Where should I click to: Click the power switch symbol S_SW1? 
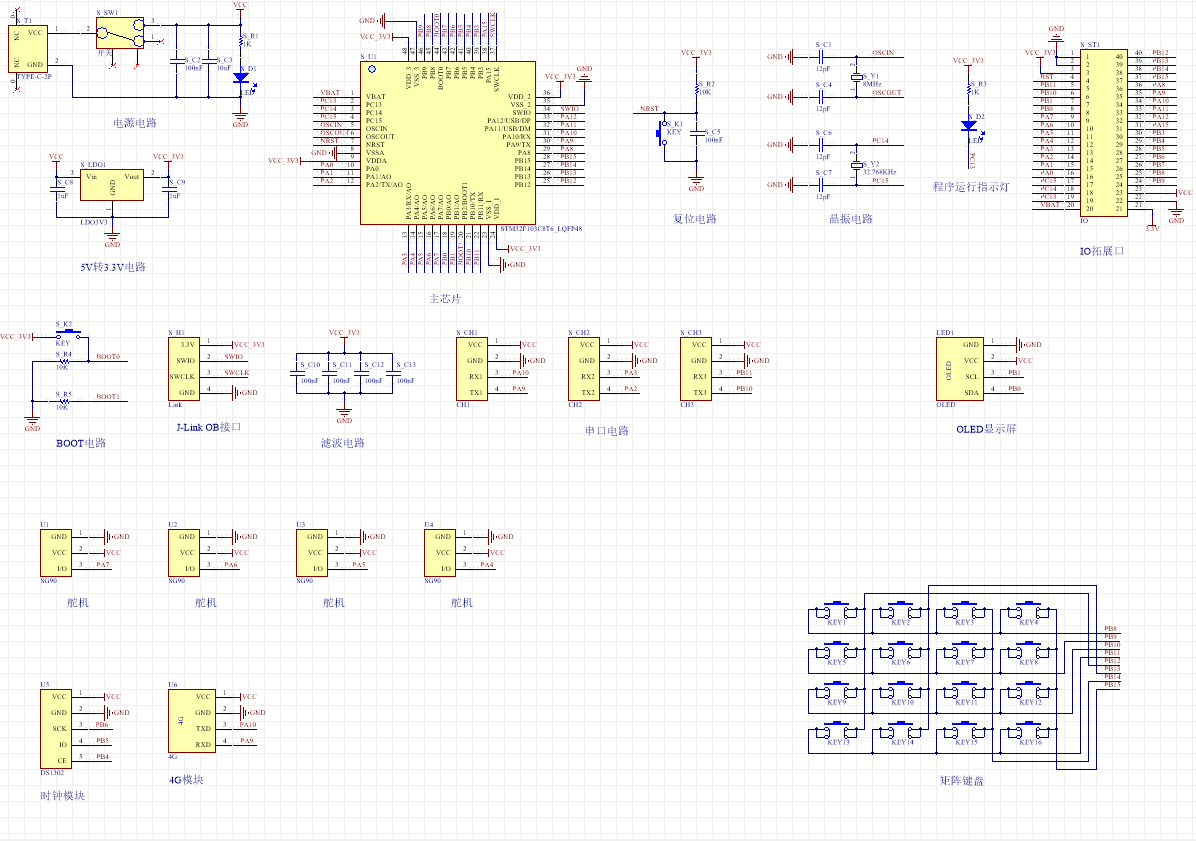click(120, 33)
